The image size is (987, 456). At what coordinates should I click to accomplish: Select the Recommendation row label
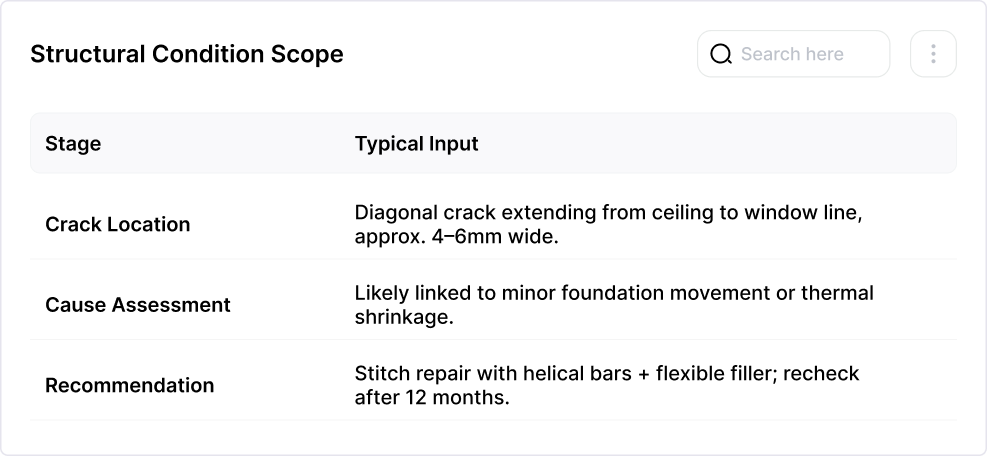129,385
